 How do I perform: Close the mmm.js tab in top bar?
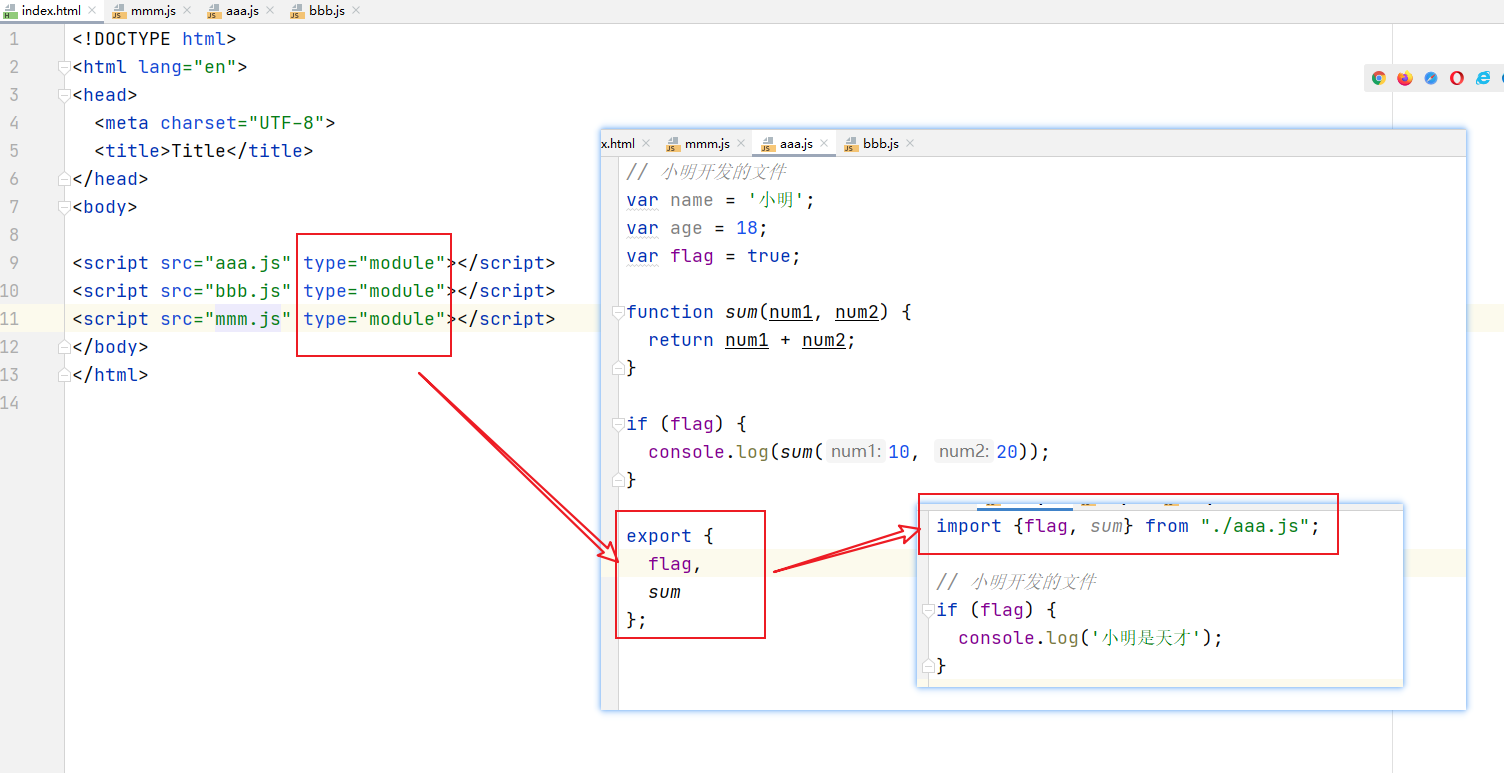pyautogui.click(x=187, y=11)
